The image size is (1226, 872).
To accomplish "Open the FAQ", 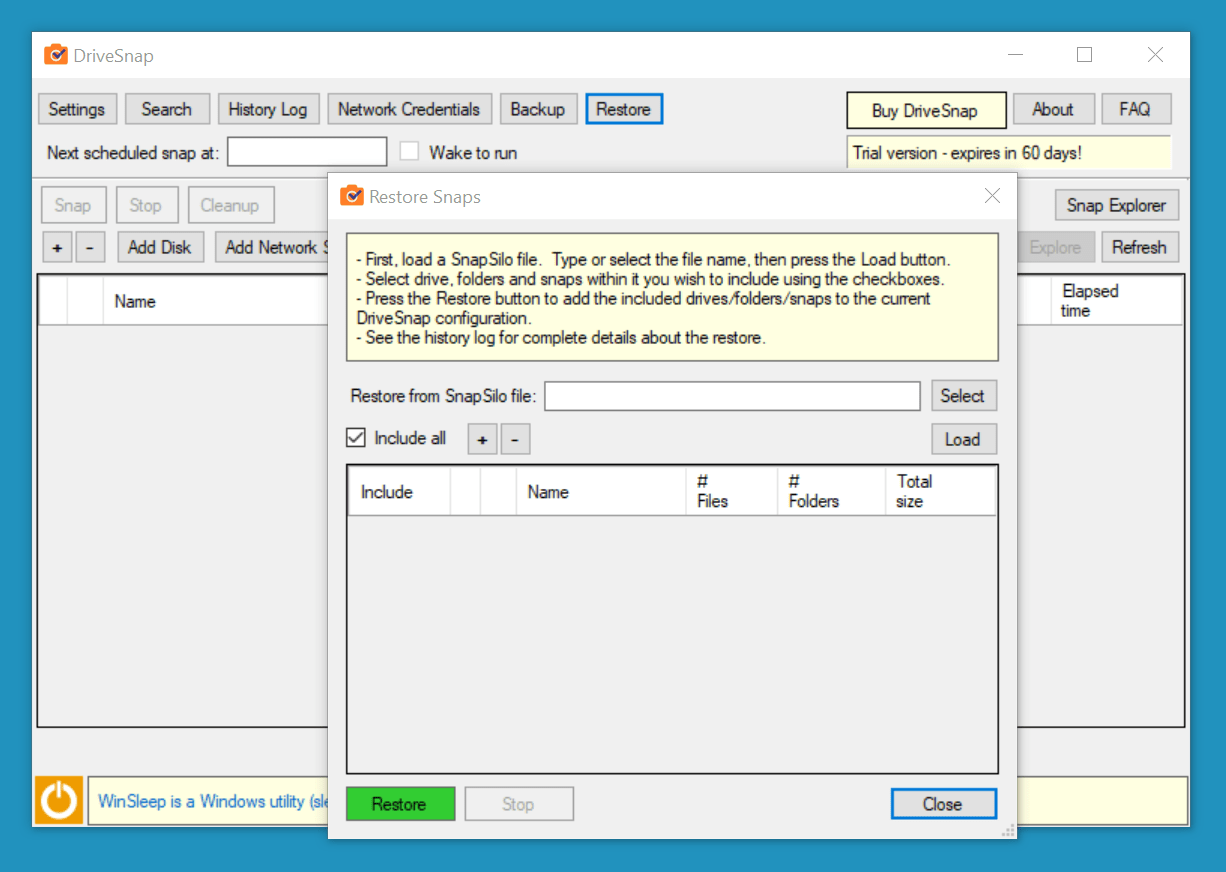I will pyautogui.click(x=1135, y=109).
